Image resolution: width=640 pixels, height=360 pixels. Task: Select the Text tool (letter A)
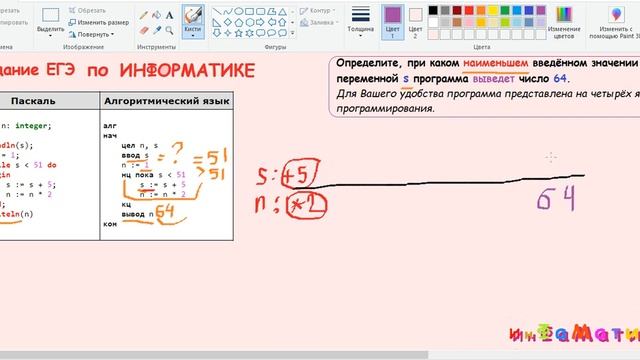(x=169, y=16)
